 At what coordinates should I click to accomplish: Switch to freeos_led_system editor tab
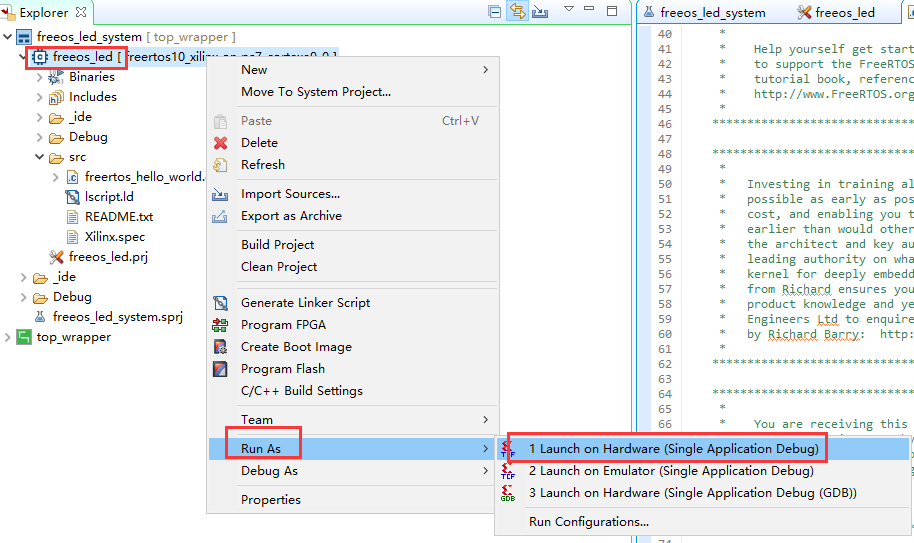pyautogui.click(x=704, y=13)
